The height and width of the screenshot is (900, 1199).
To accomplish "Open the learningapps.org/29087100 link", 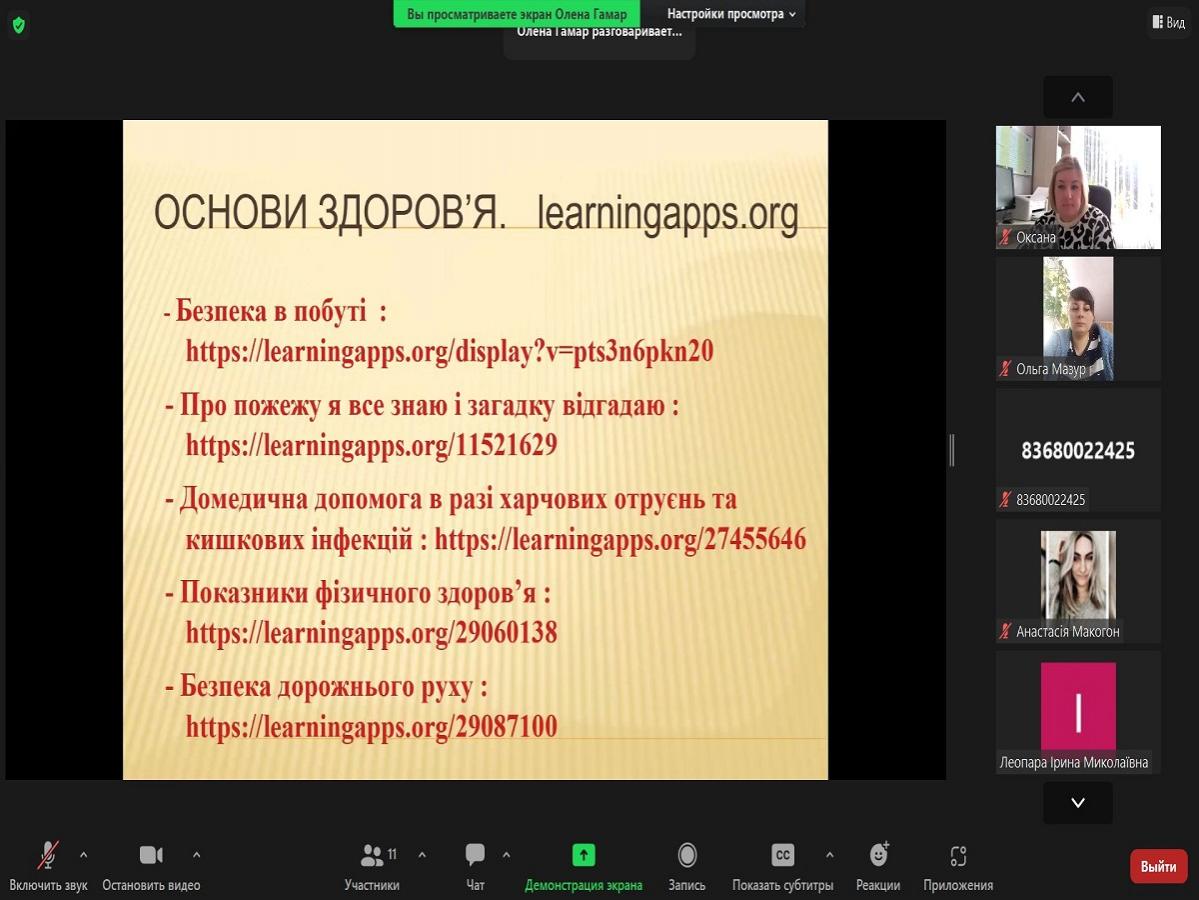I will click(x=372, y=726).
